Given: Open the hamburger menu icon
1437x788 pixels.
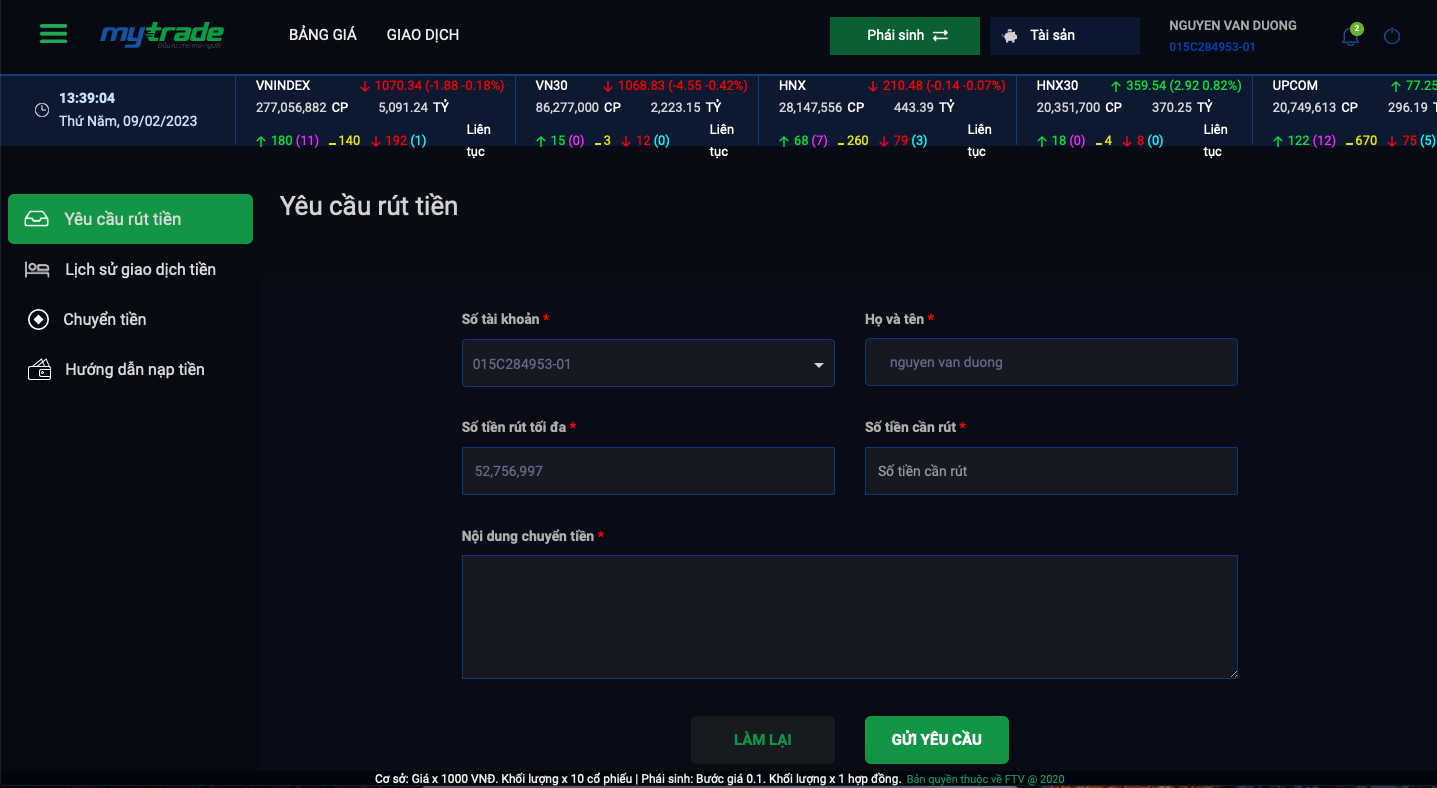Looking at the screenshot, I should pyautogui.click(x=53, y=34).
